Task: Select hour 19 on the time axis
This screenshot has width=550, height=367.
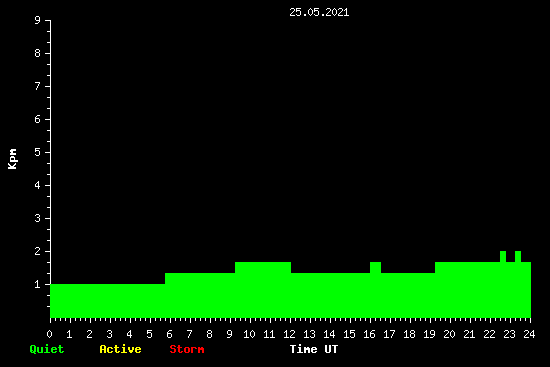Action: (x=429, y=334)
